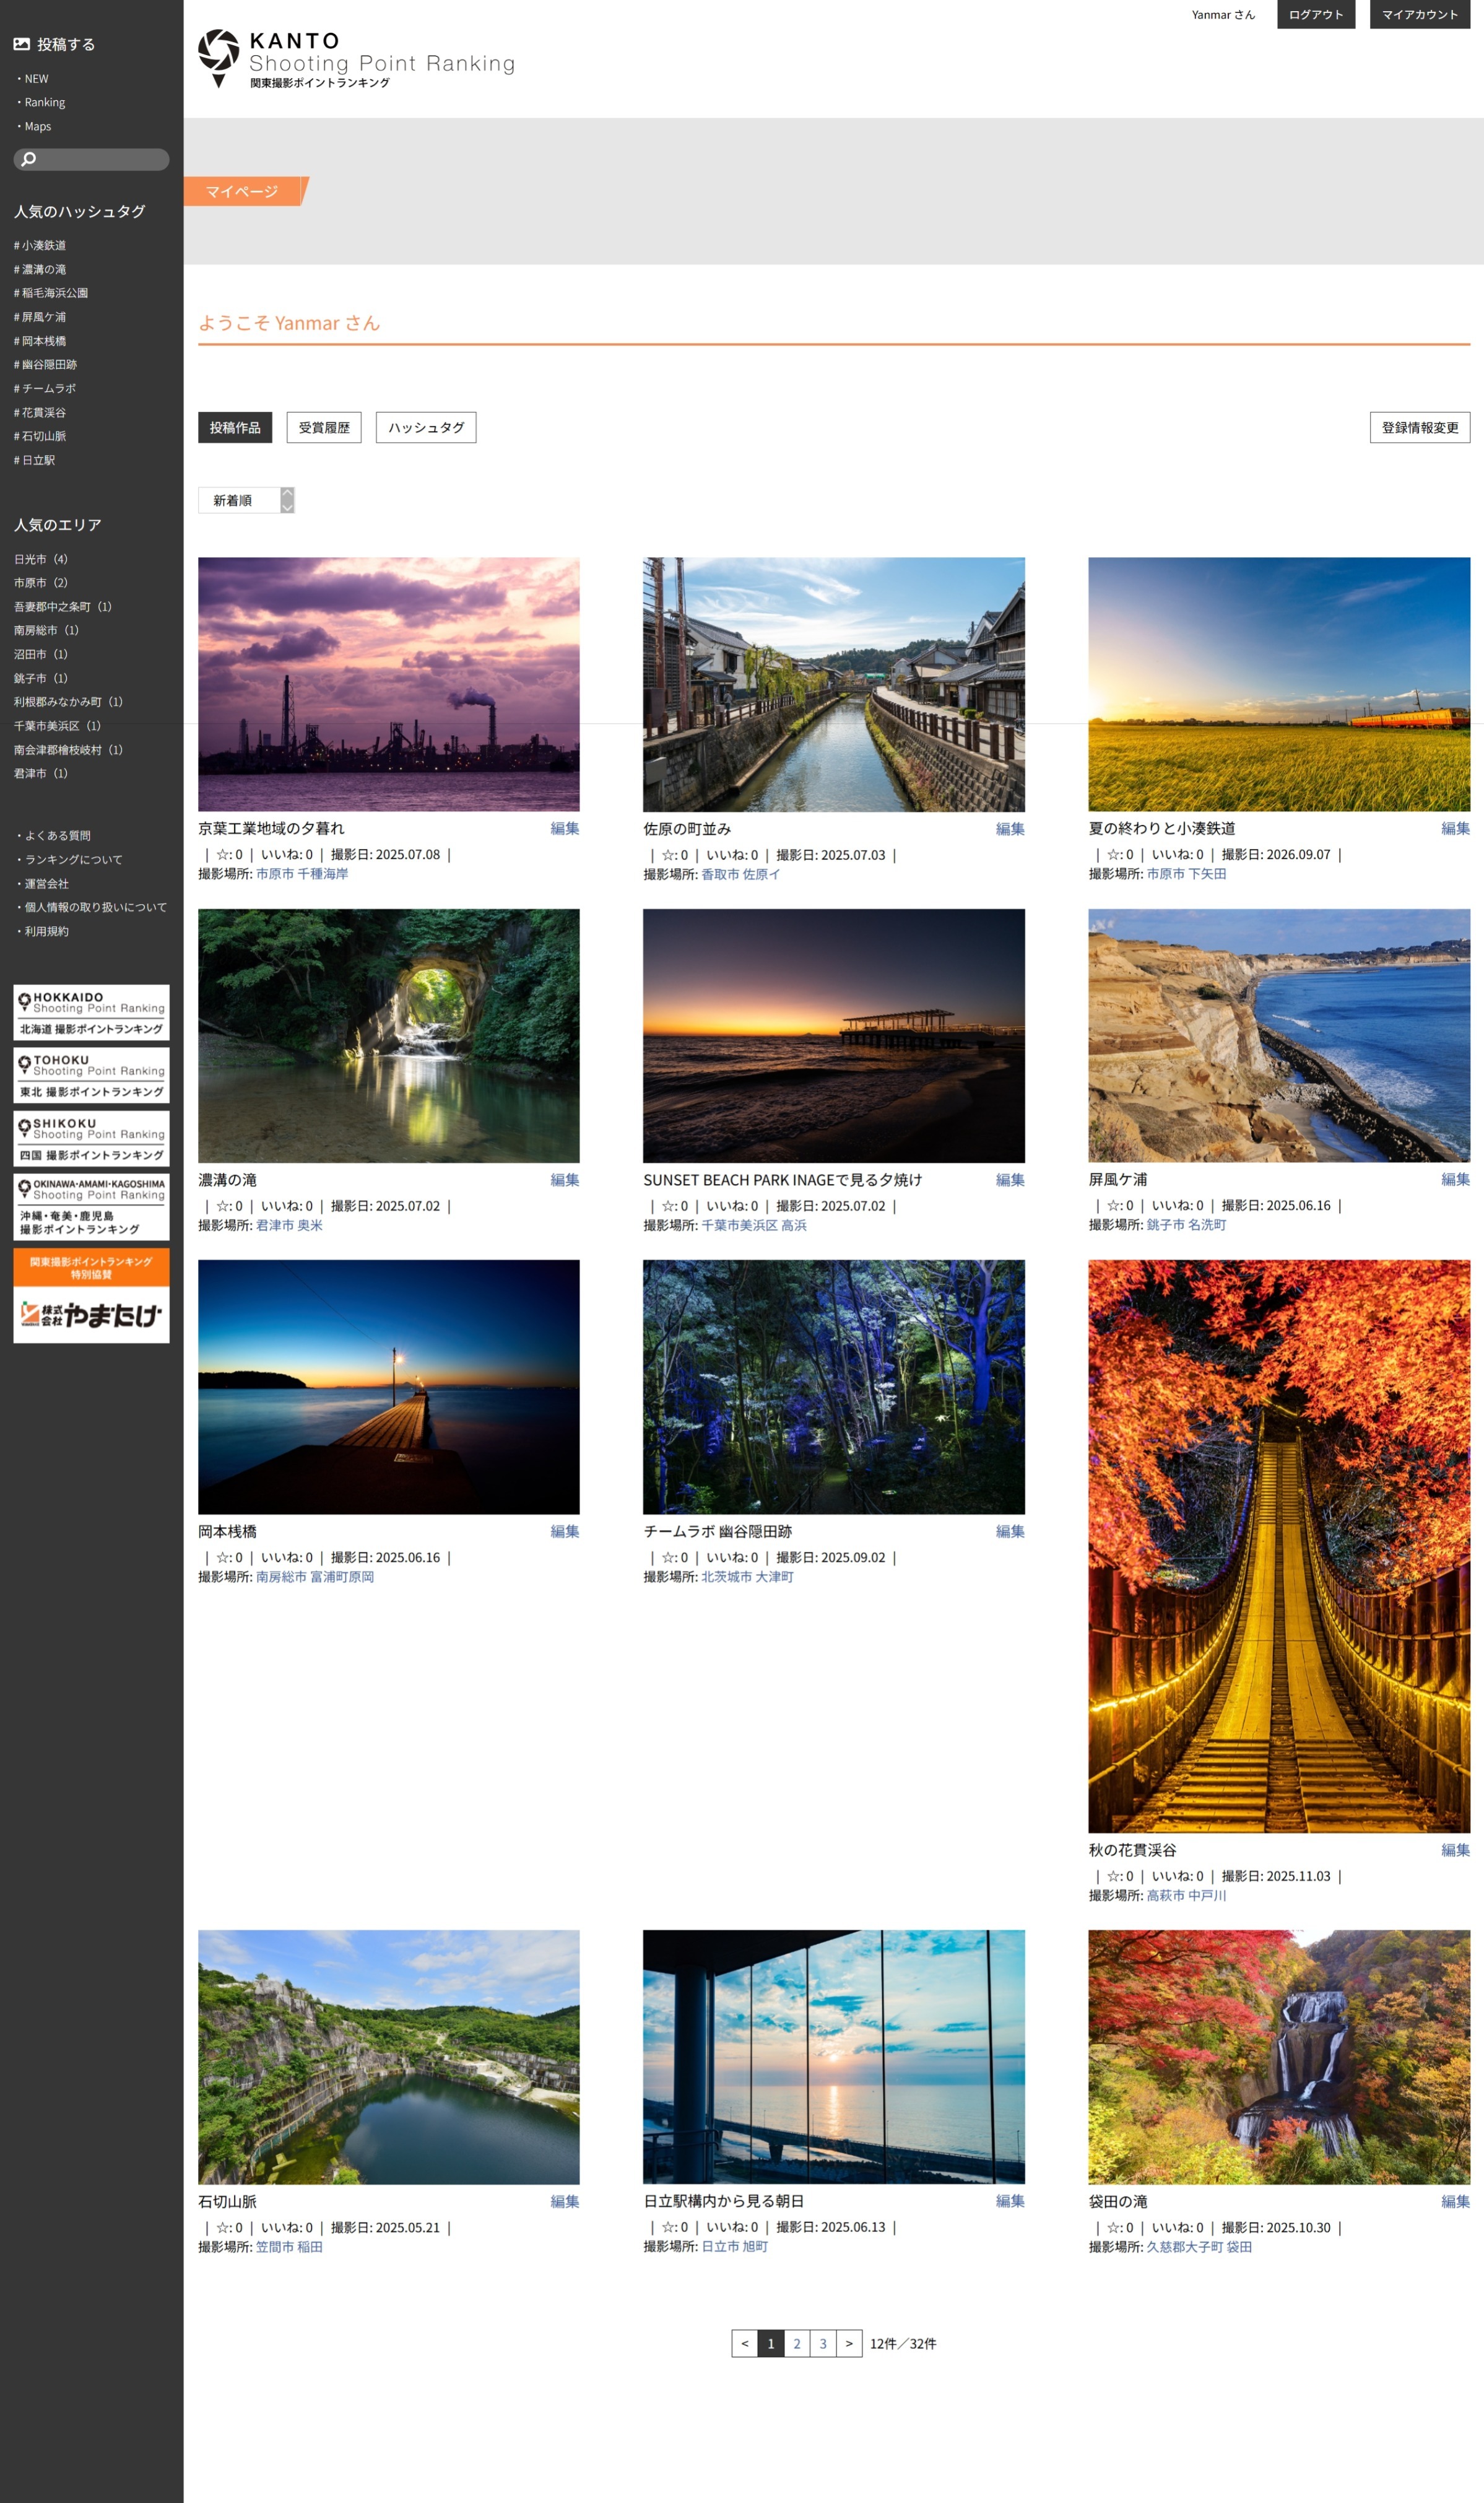Click the やまたけ sponsor logo banner
The width and height of the screenshot is (1484, 2503).
pos(91,1314)
